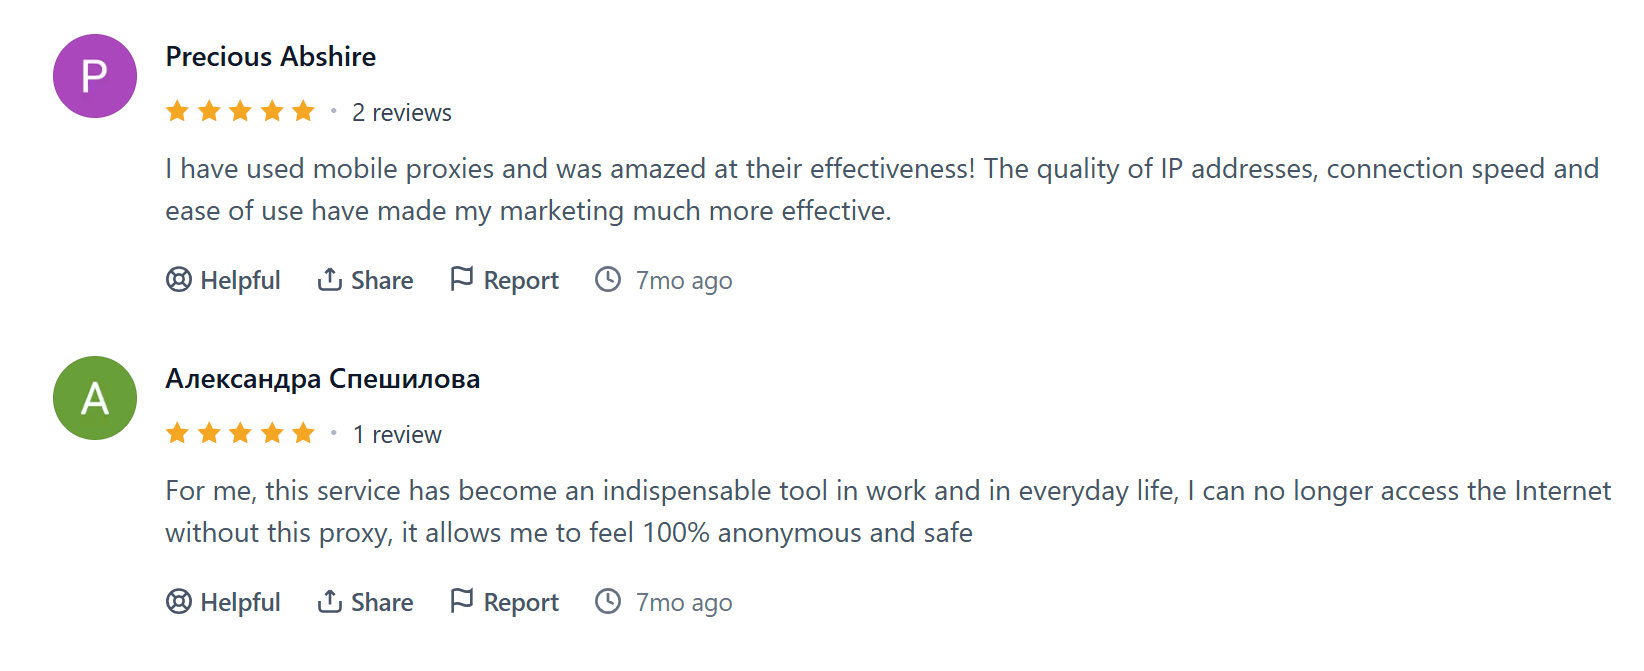This screenshot has width=1644, height=671.
Task: Click clock icon on Александра's review
Action: pyautogui.click(x=608, y=601)
